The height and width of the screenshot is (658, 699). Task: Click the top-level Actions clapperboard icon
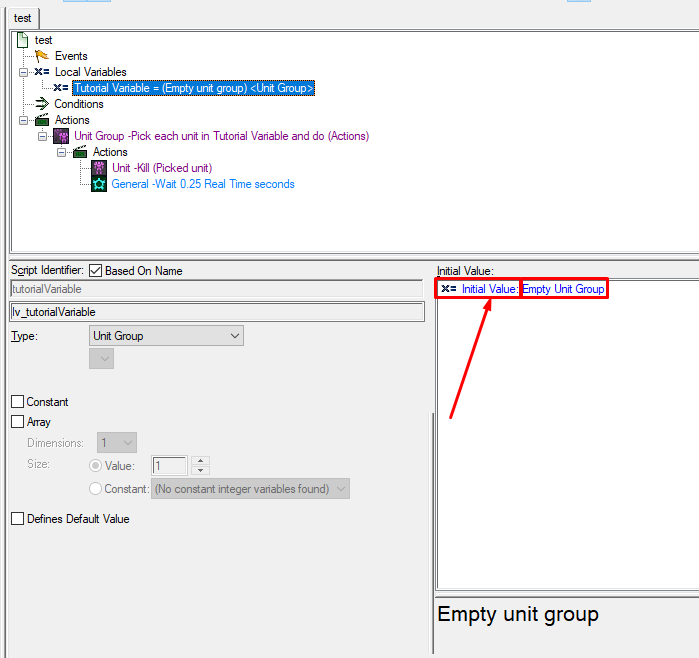point(42,120)
